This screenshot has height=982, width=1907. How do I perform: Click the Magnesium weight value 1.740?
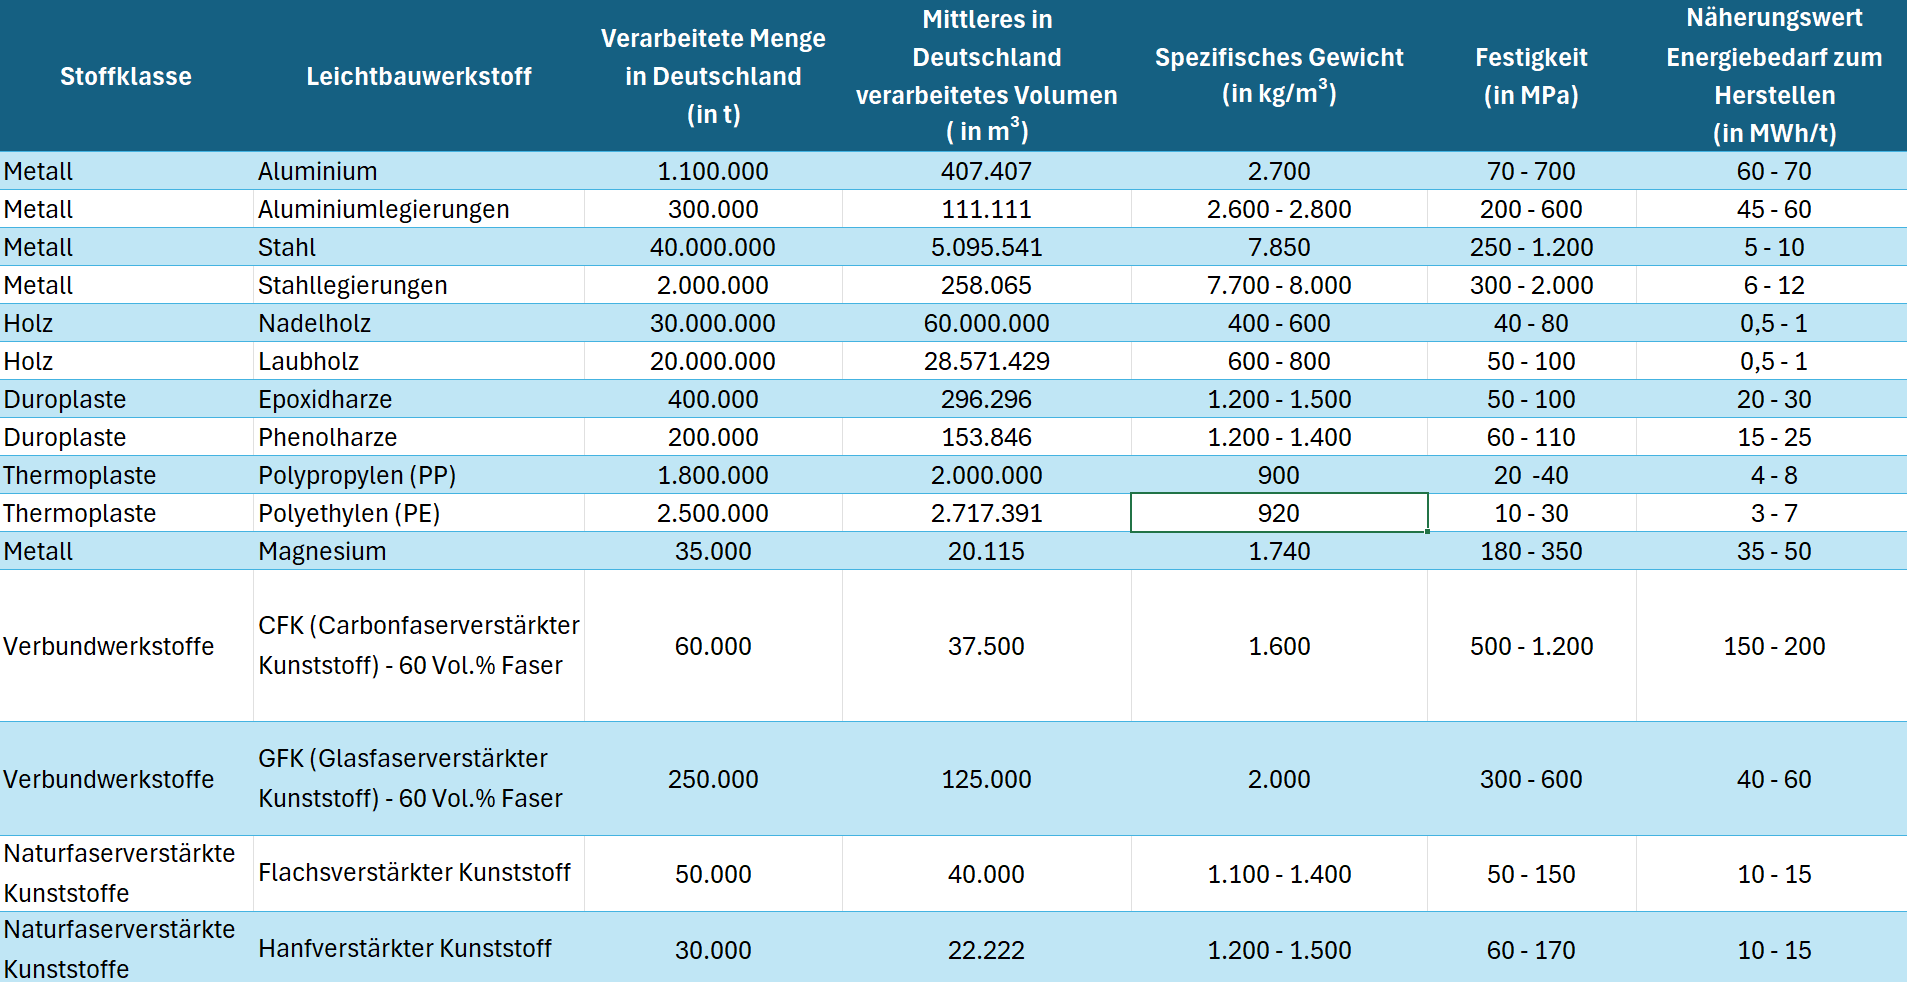(1278, 551)
